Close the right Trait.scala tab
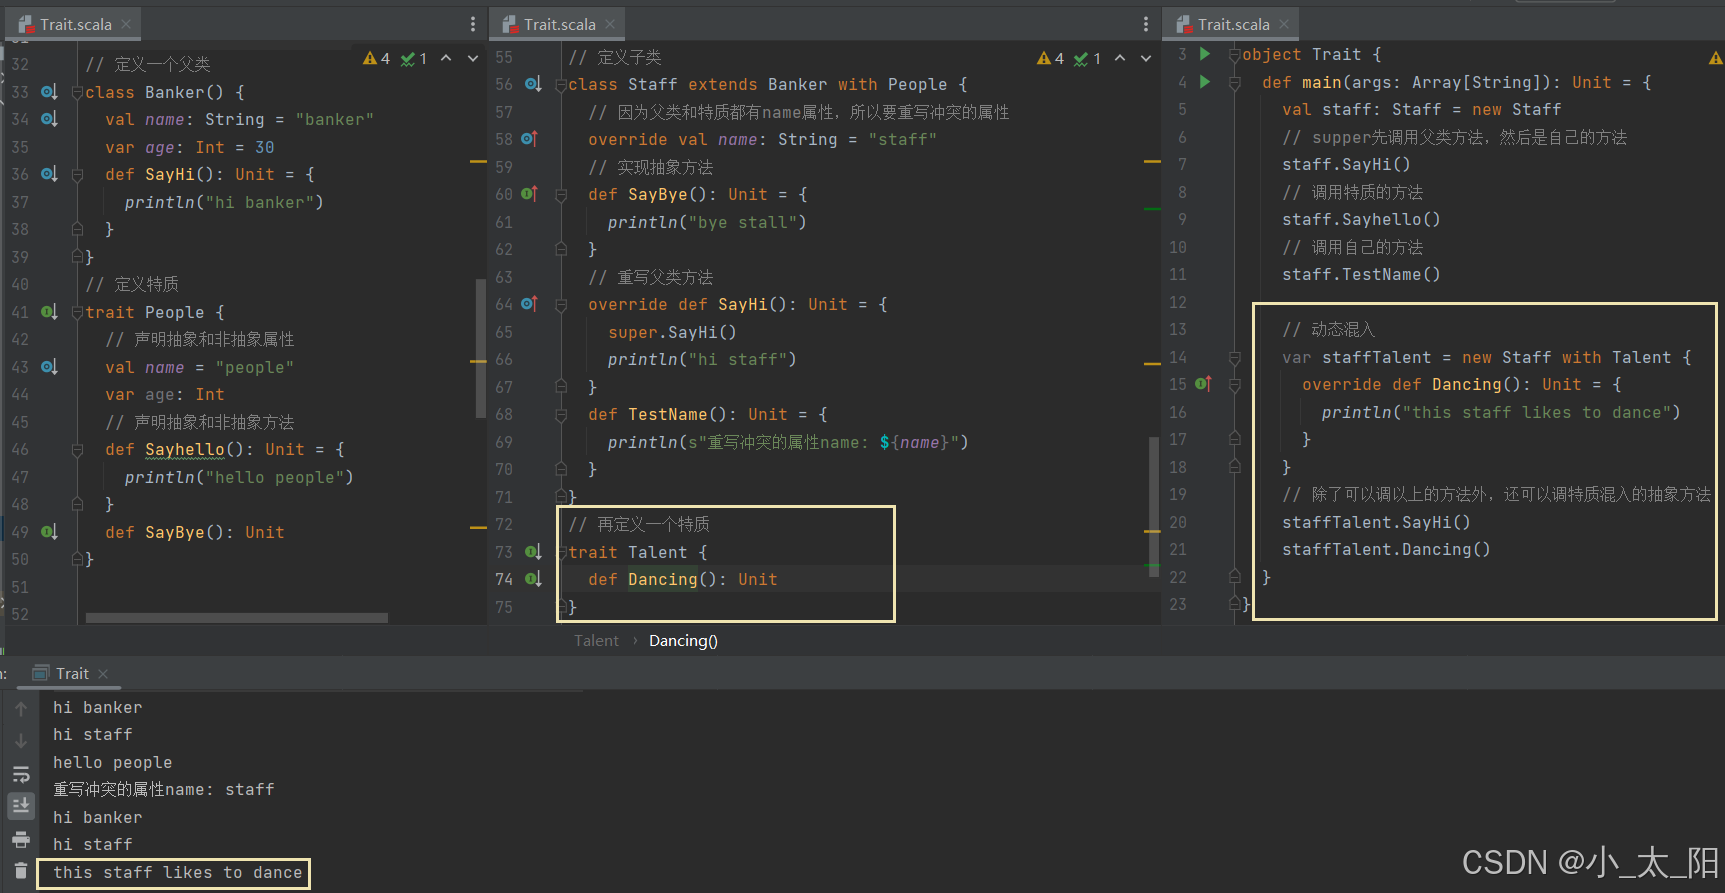This screenshot has height=893, width=1725. click(1284, 24)
